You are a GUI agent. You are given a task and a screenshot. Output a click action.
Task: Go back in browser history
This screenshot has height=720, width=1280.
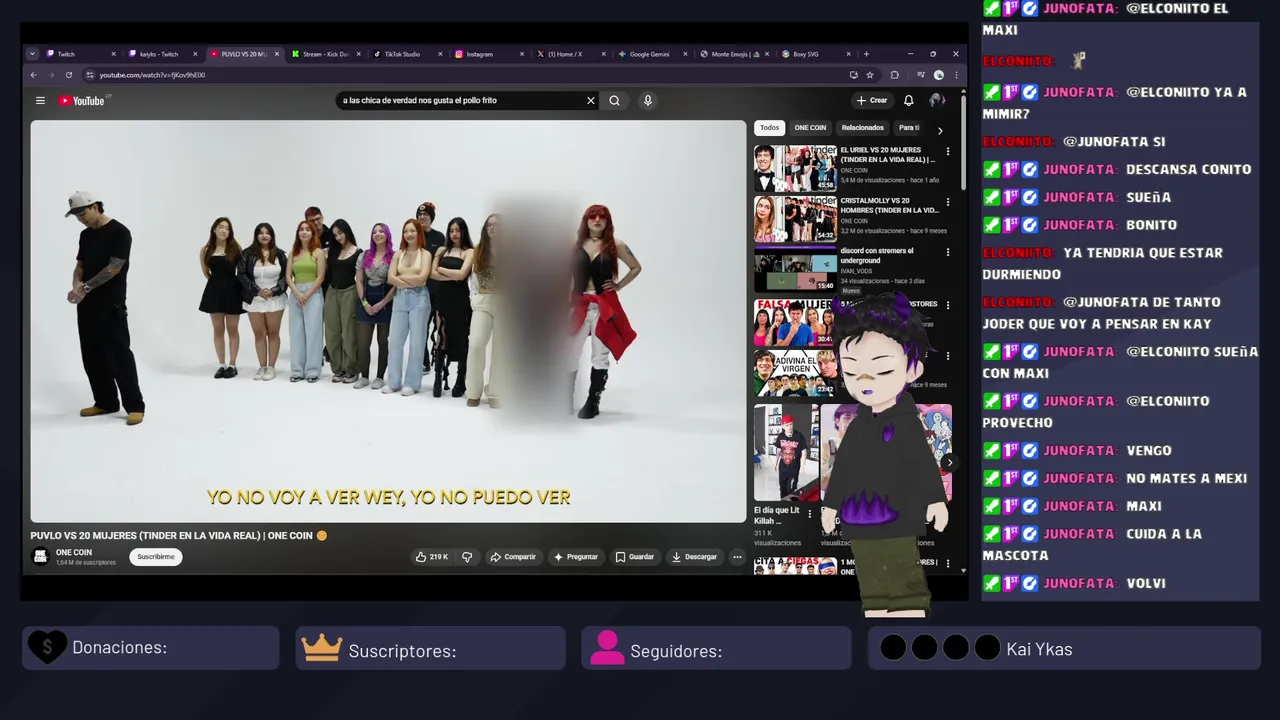(x=33, y=75)
